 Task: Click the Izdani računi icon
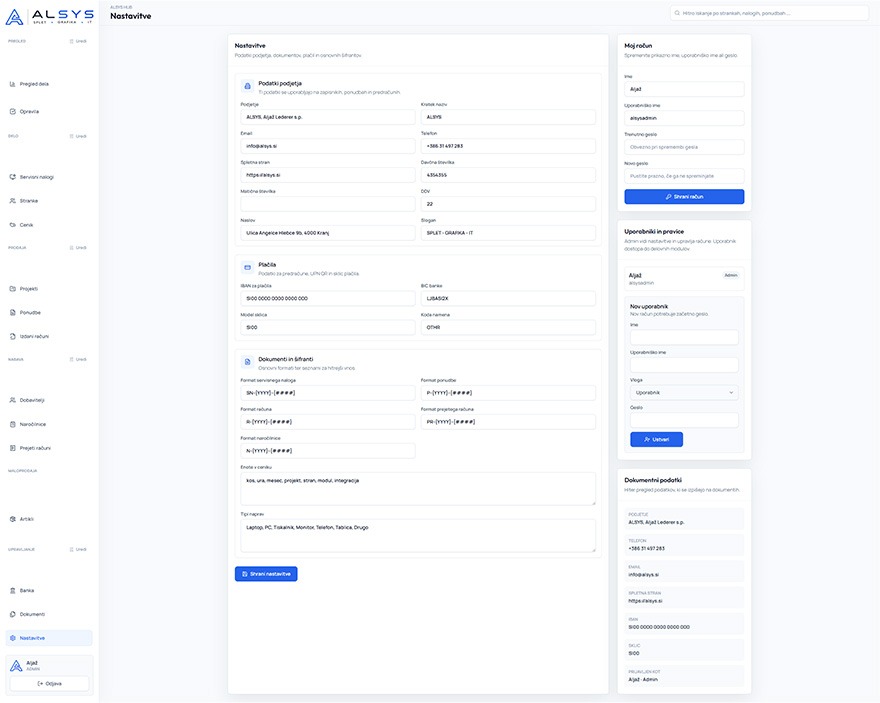12,337
